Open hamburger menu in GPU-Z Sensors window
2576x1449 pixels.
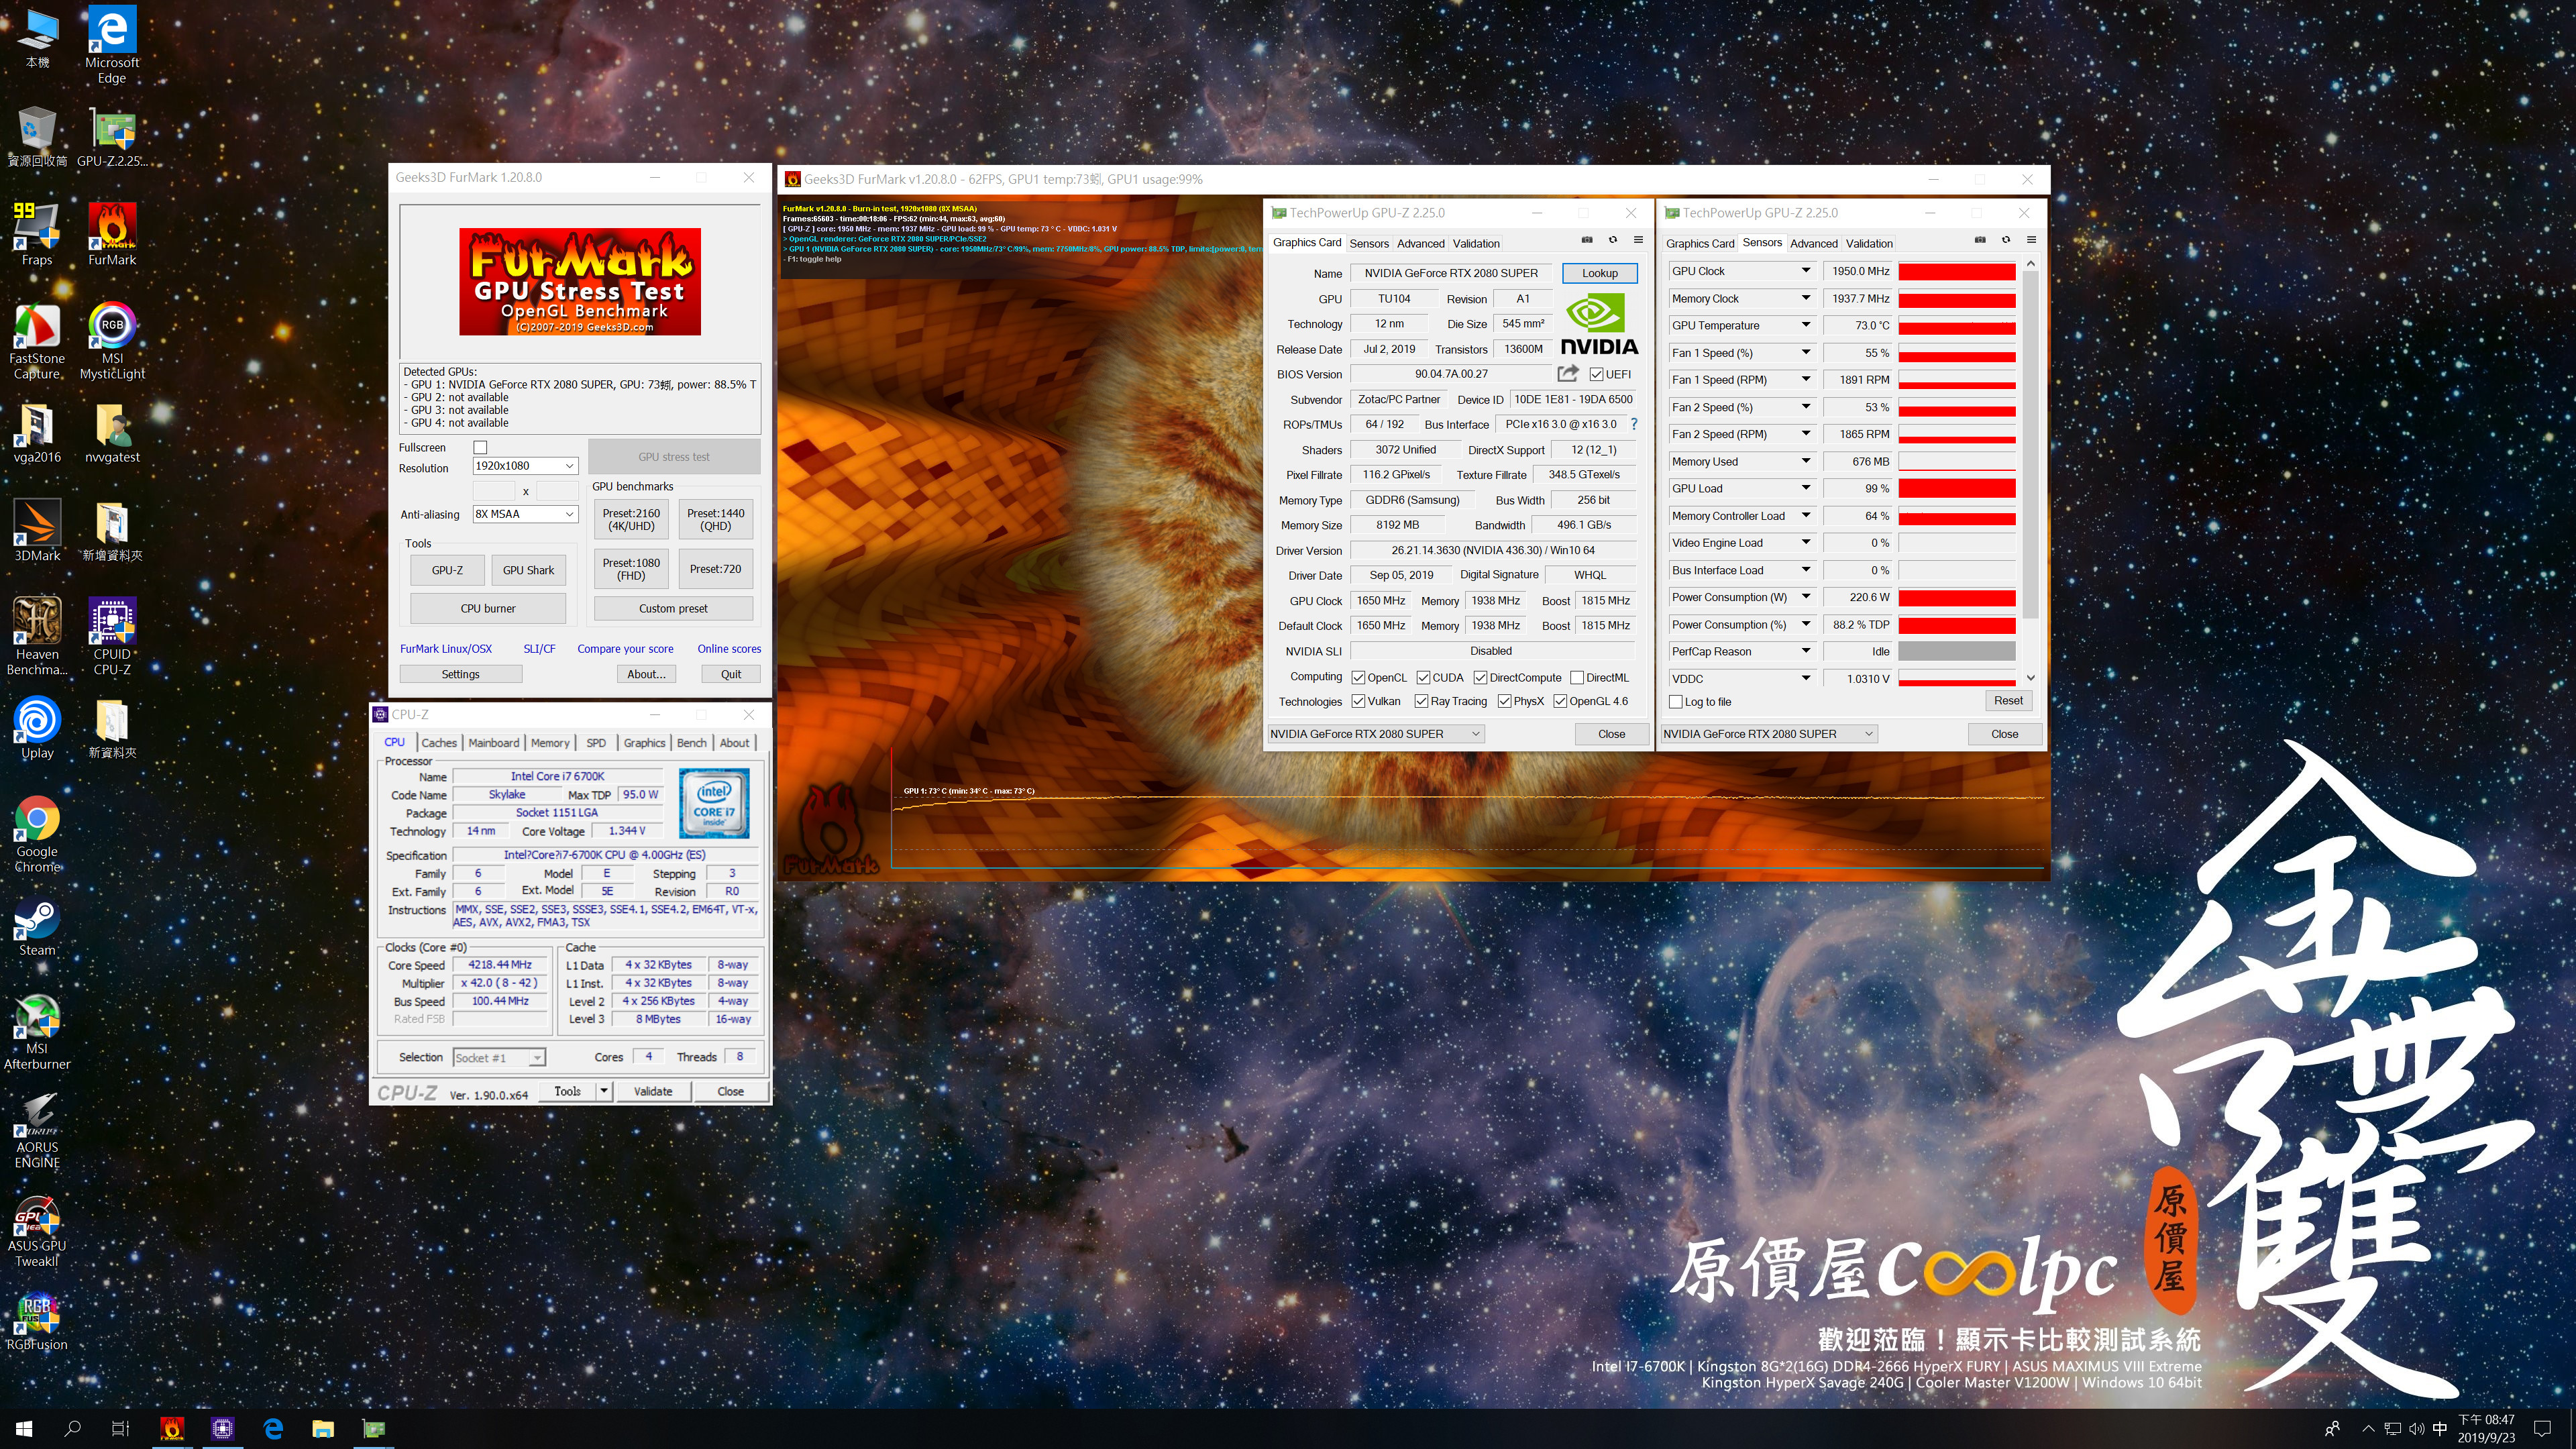click(x=2031, y=240)
